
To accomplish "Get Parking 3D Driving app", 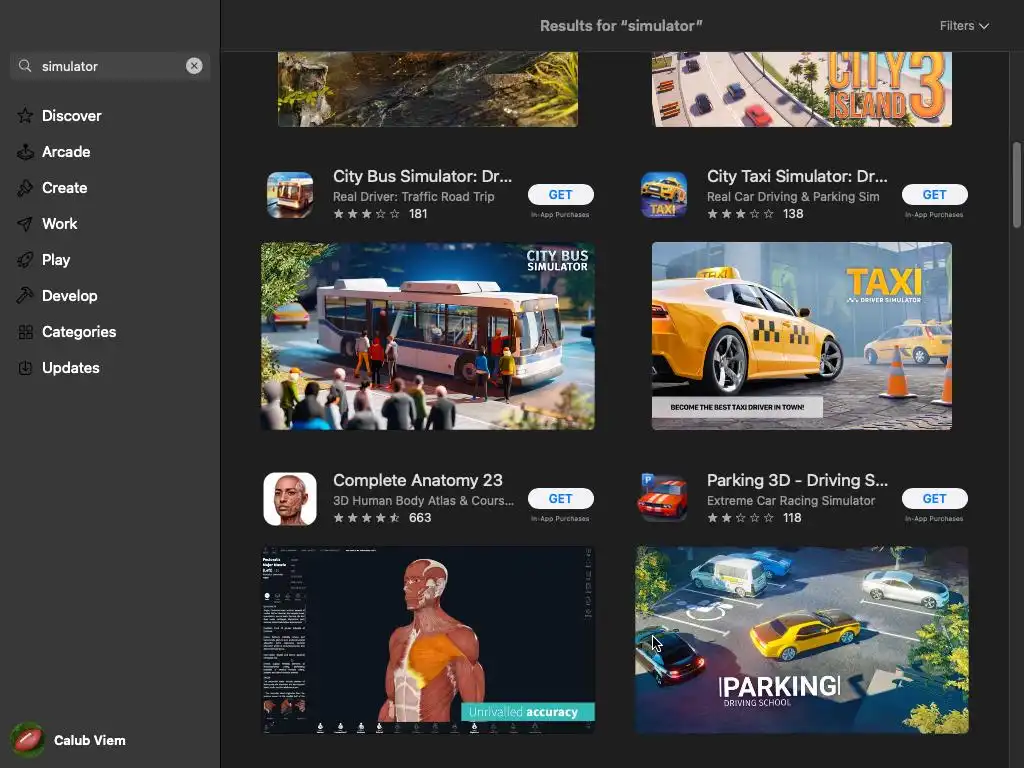I will pos(935,499).
